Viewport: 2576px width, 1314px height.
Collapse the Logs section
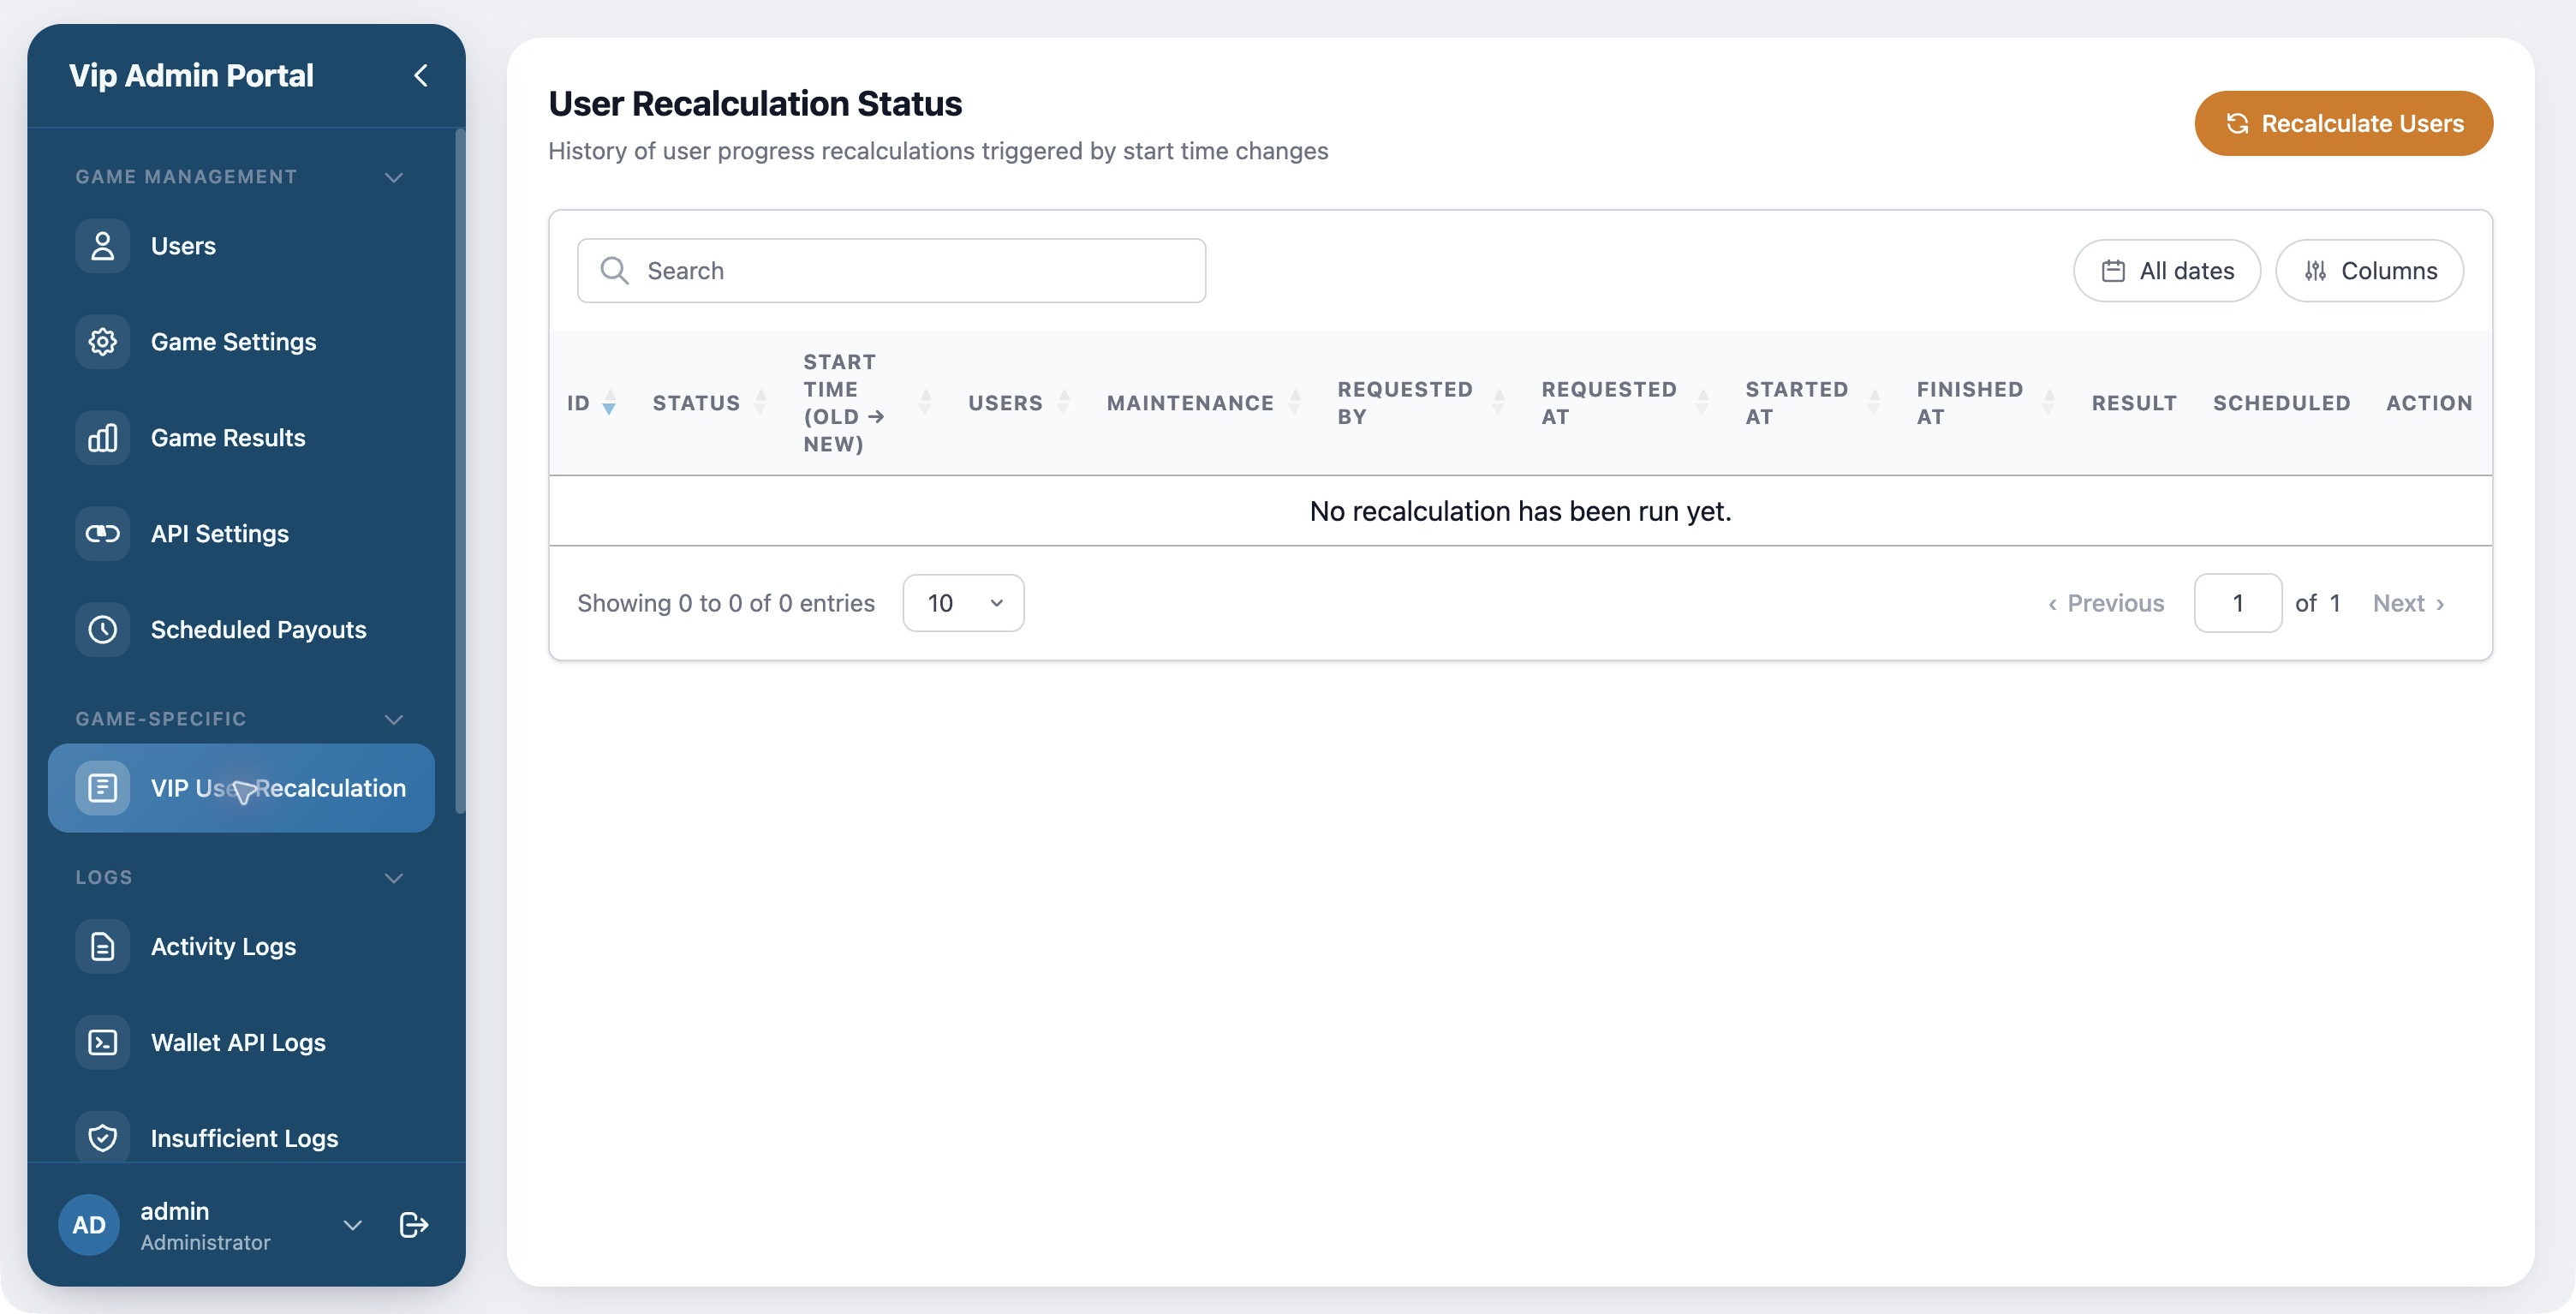[394, 877]
